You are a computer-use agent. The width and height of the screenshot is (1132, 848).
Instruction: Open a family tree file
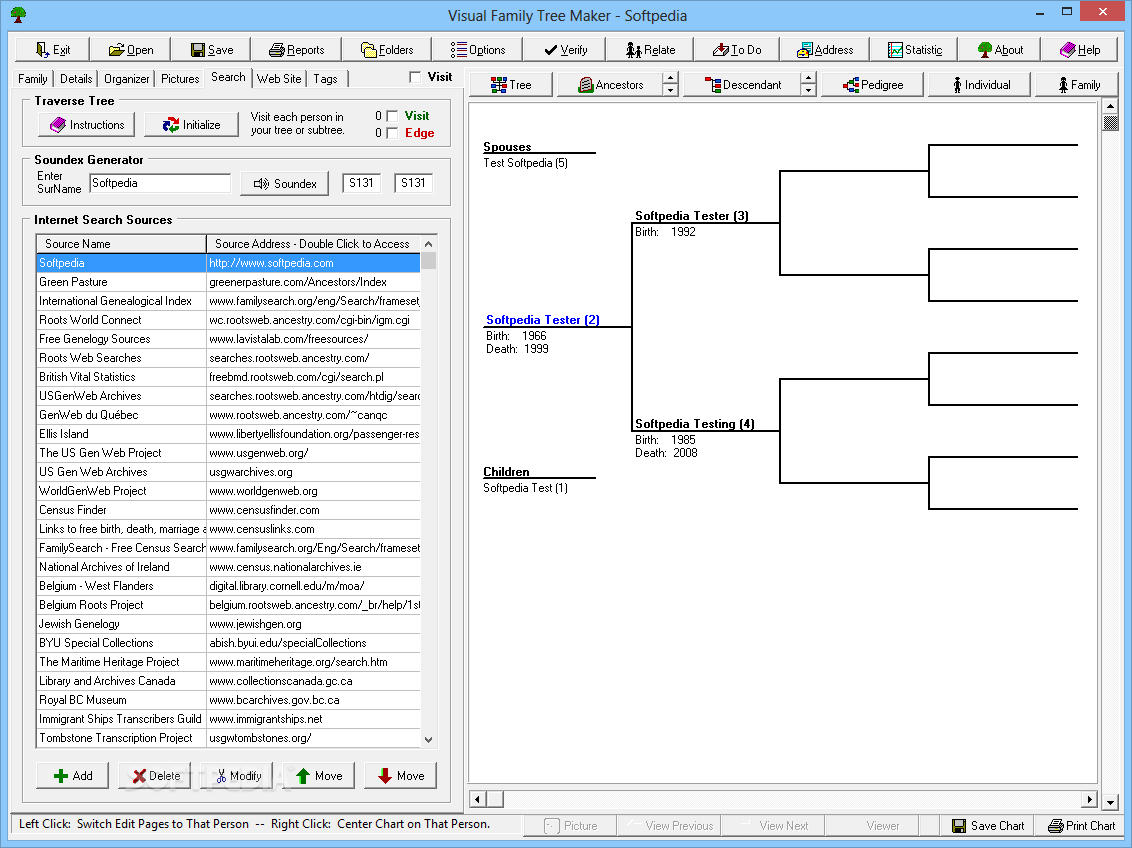[131, 50]
